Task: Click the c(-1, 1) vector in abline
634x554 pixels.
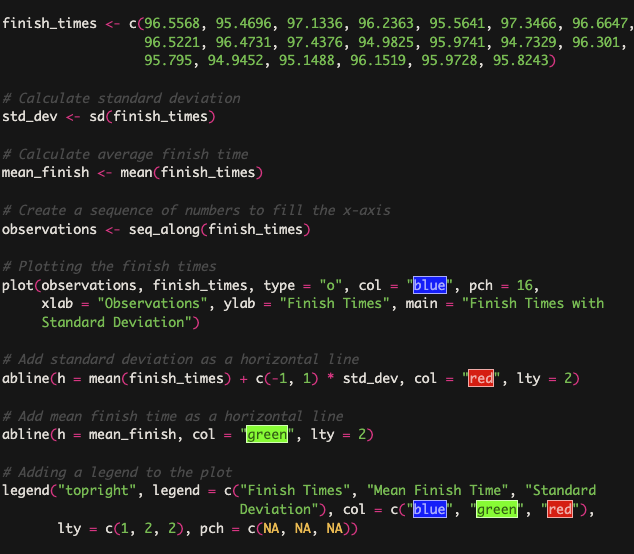Action: 287,378
